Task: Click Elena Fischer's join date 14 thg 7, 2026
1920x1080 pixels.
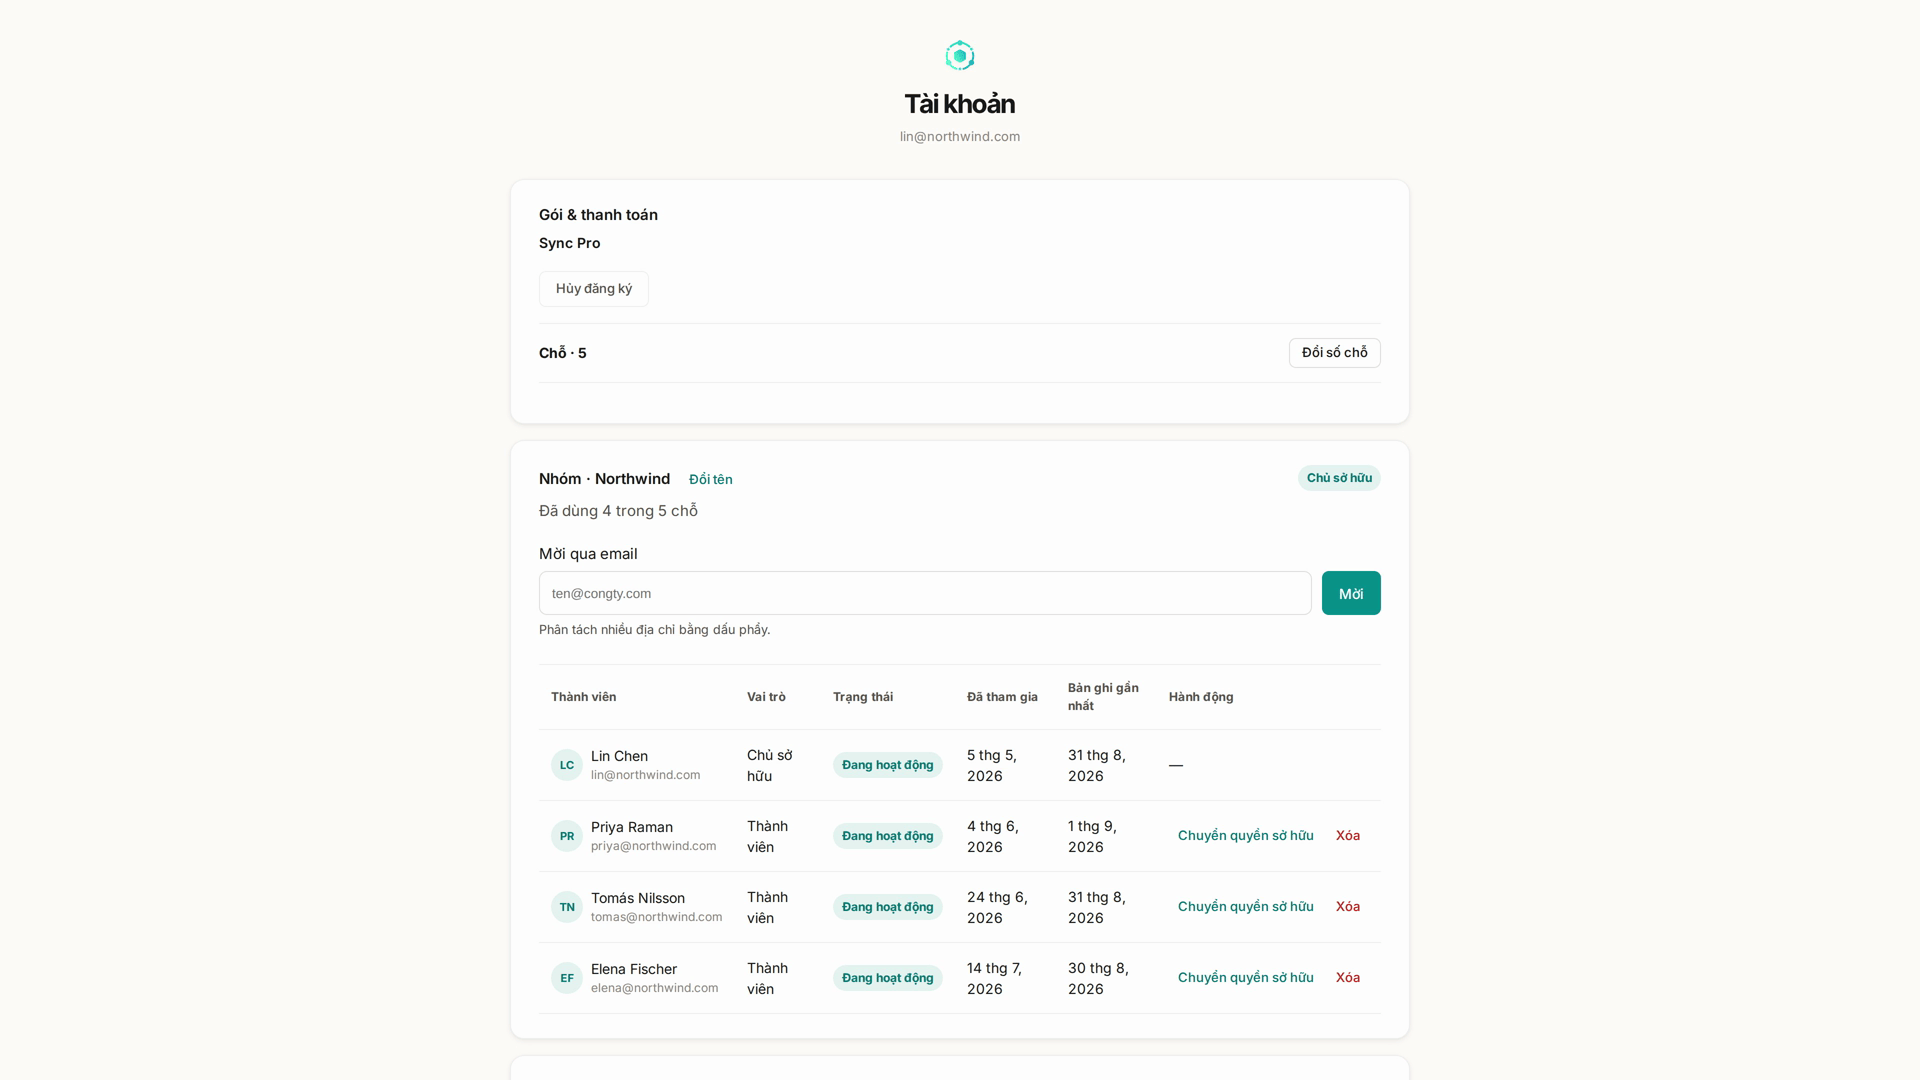Action: coord(994,978)
